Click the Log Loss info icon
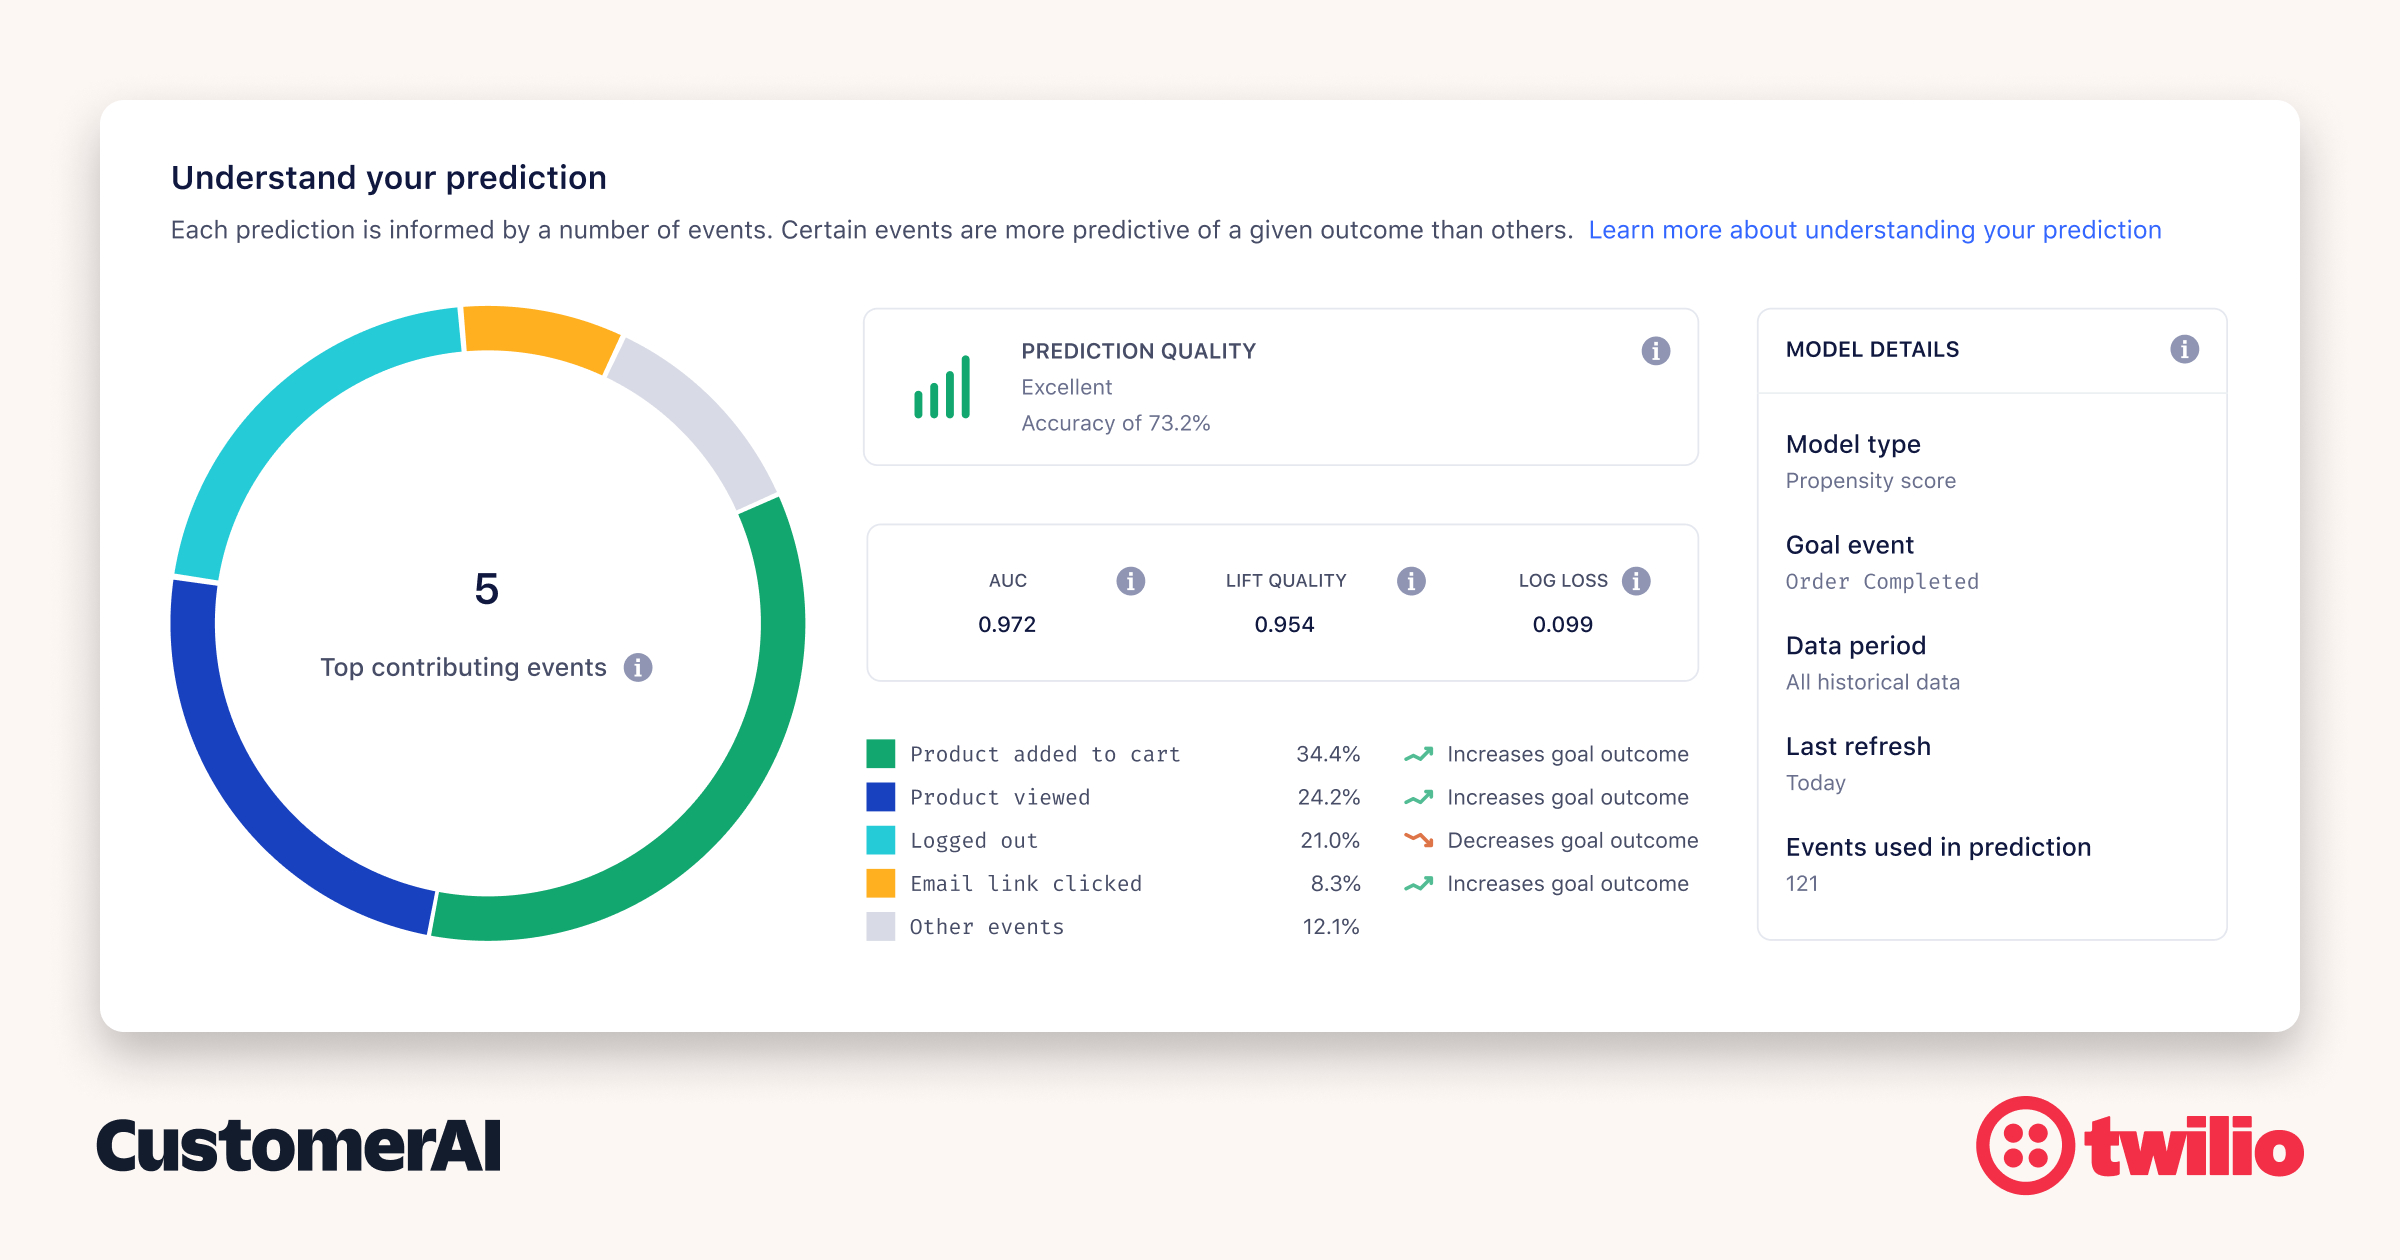2400x1260 pixels. coord(1636,581)
